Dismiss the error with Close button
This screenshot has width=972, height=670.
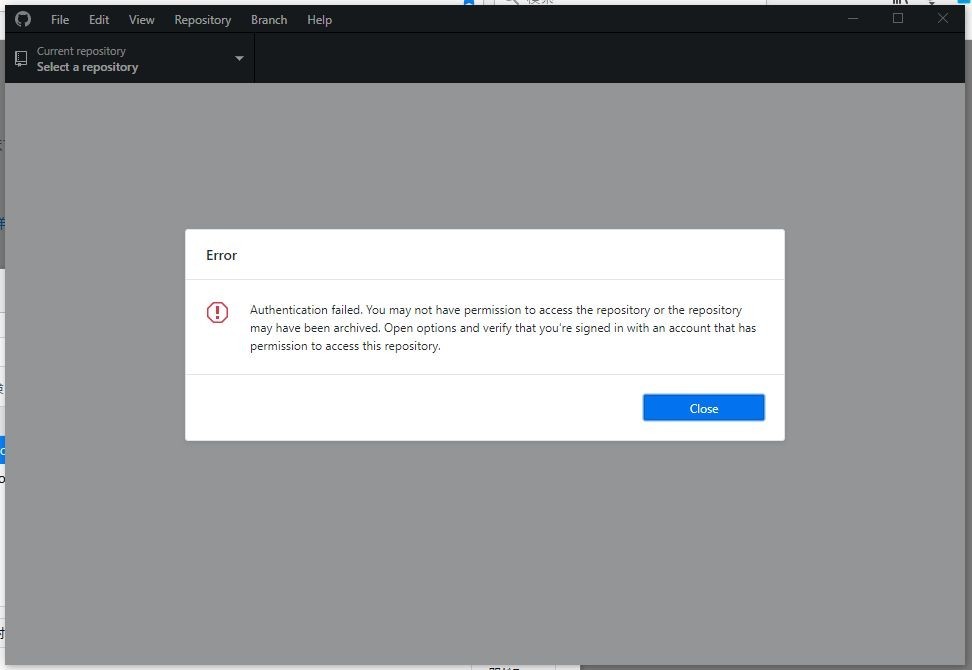(x=704, y=408)
